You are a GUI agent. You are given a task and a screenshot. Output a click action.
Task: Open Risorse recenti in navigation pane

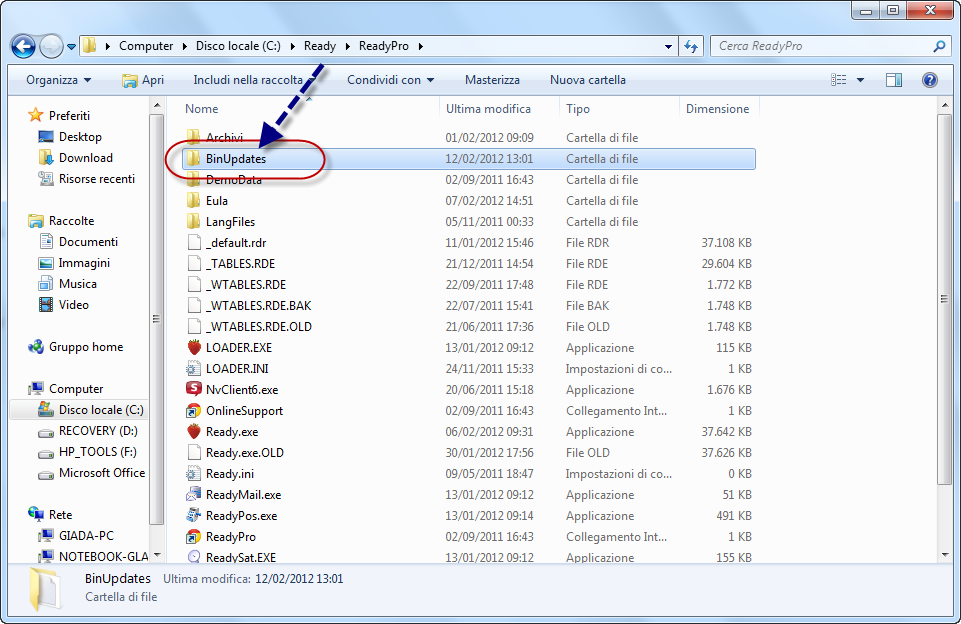click(86, 178)
